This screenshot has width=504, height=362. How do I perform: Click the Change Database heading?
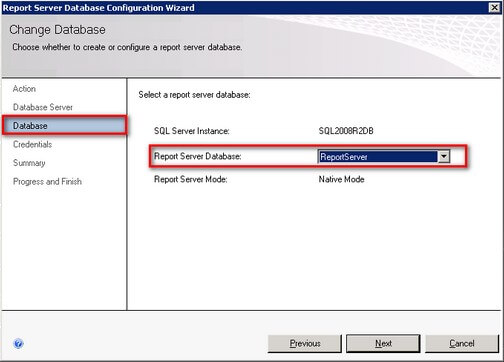coord(57,30)
